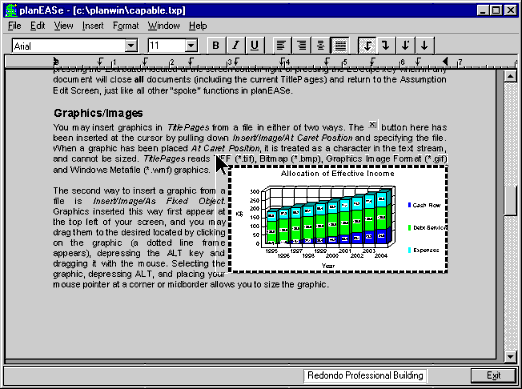This screenshot has height=389, width=522.
Task: Select the decimal tab stop icon
Action: (405, 45)
